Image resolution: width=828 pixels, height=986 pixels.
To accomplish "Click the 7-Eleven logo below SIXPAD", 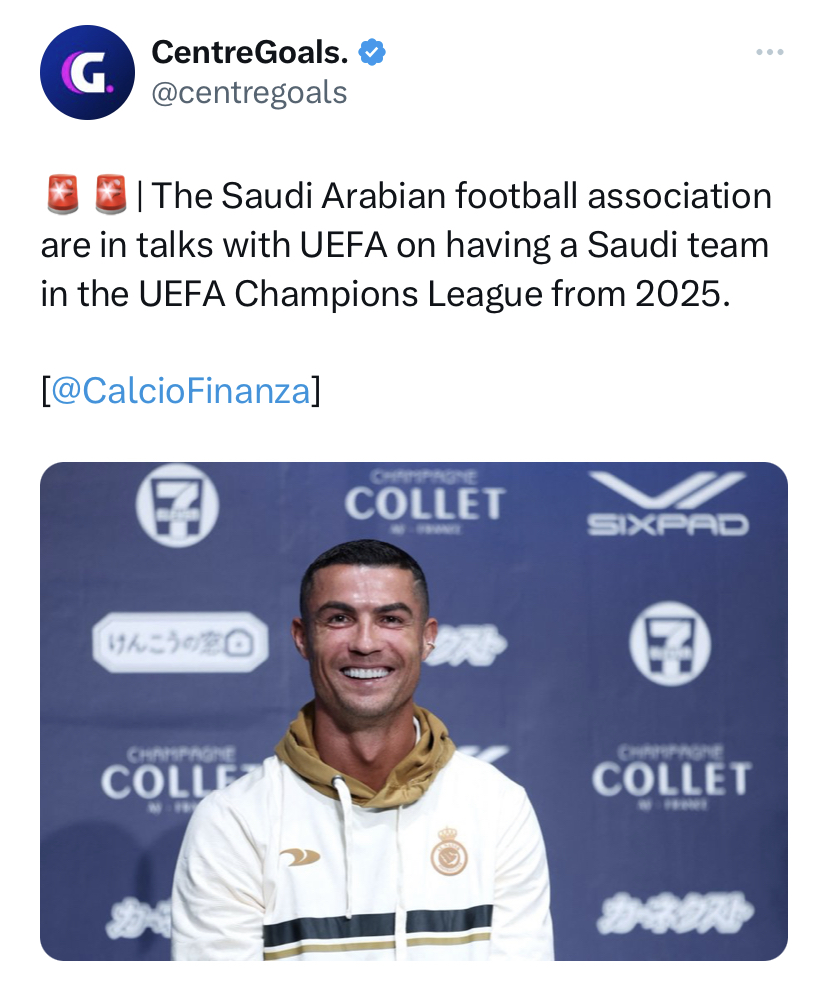I will (x=669, y=643).
